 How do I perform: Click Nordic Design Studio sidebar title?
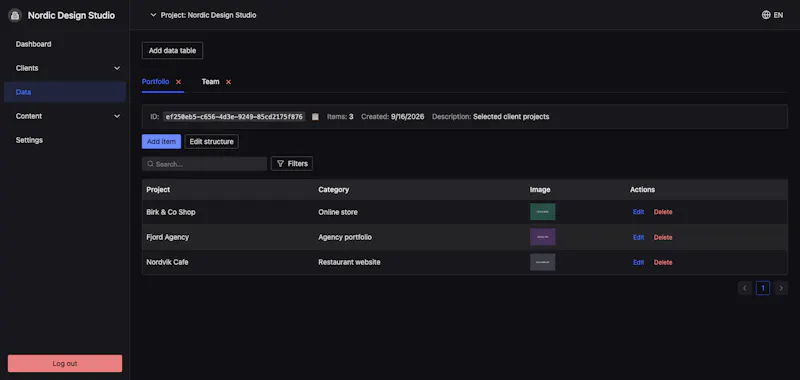(71, 16)
